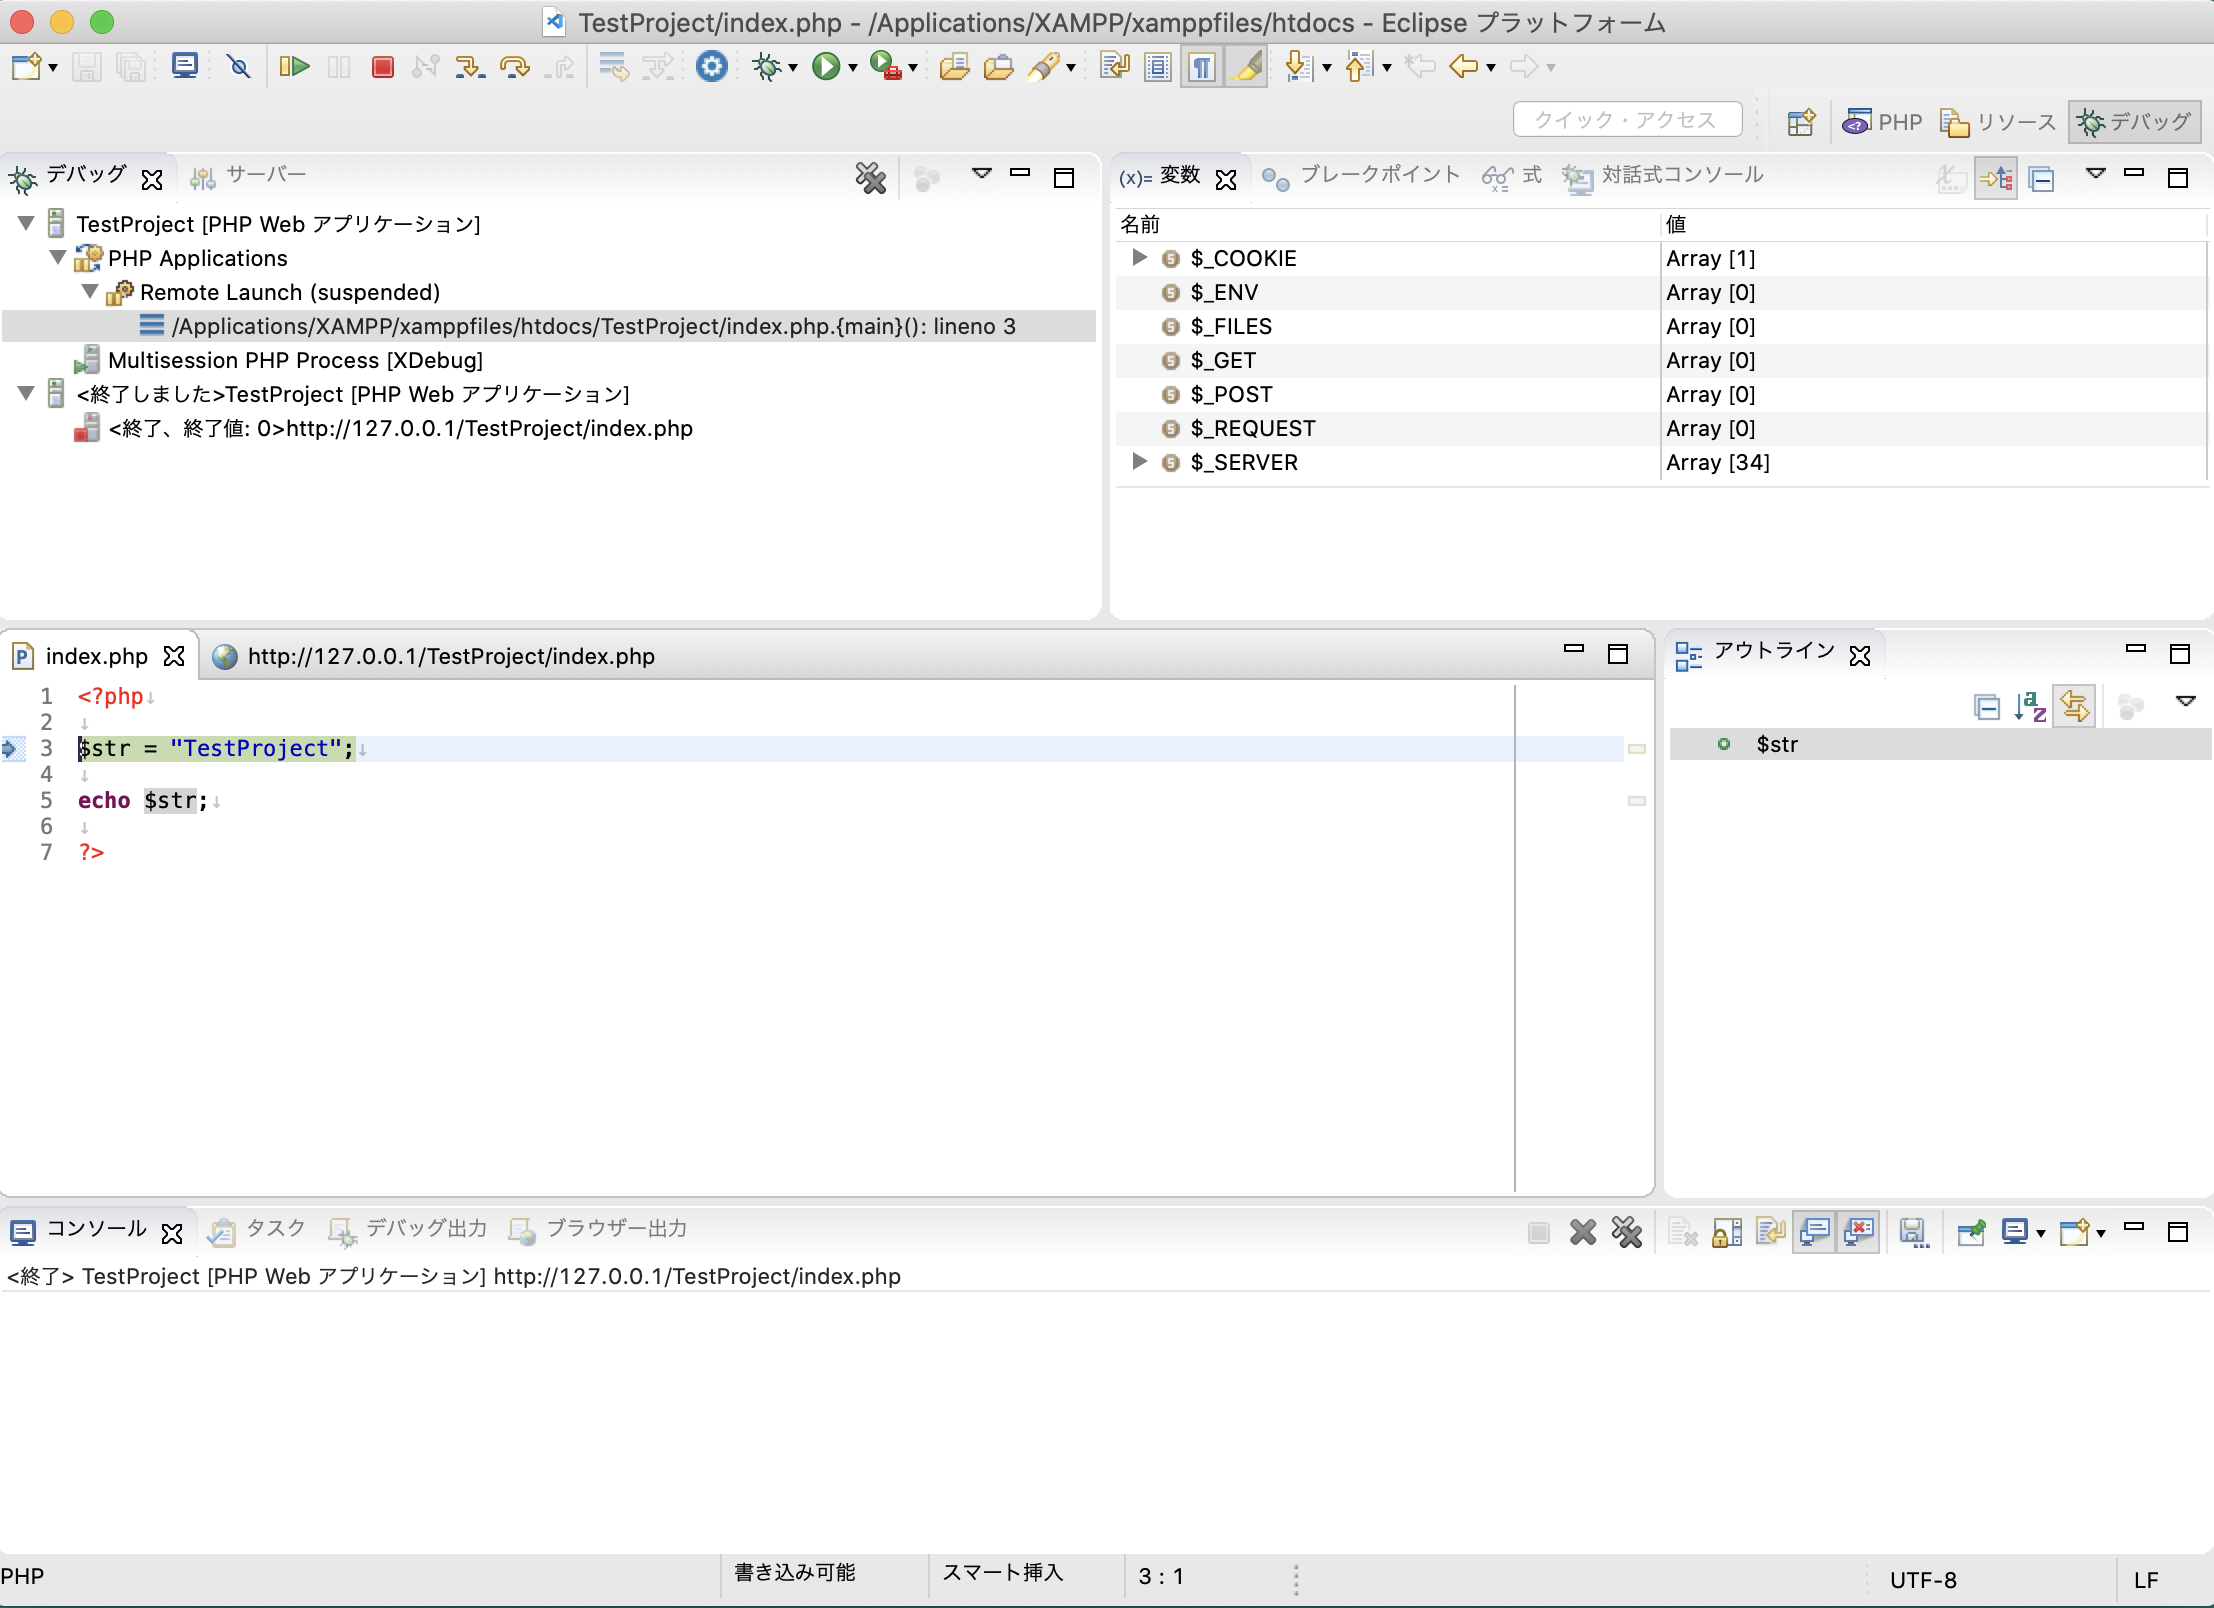Viewport: 2214px width, 1608px height.
Task: Click the Step Over icon
Action: pyautogui.click(x=514, y=67)
